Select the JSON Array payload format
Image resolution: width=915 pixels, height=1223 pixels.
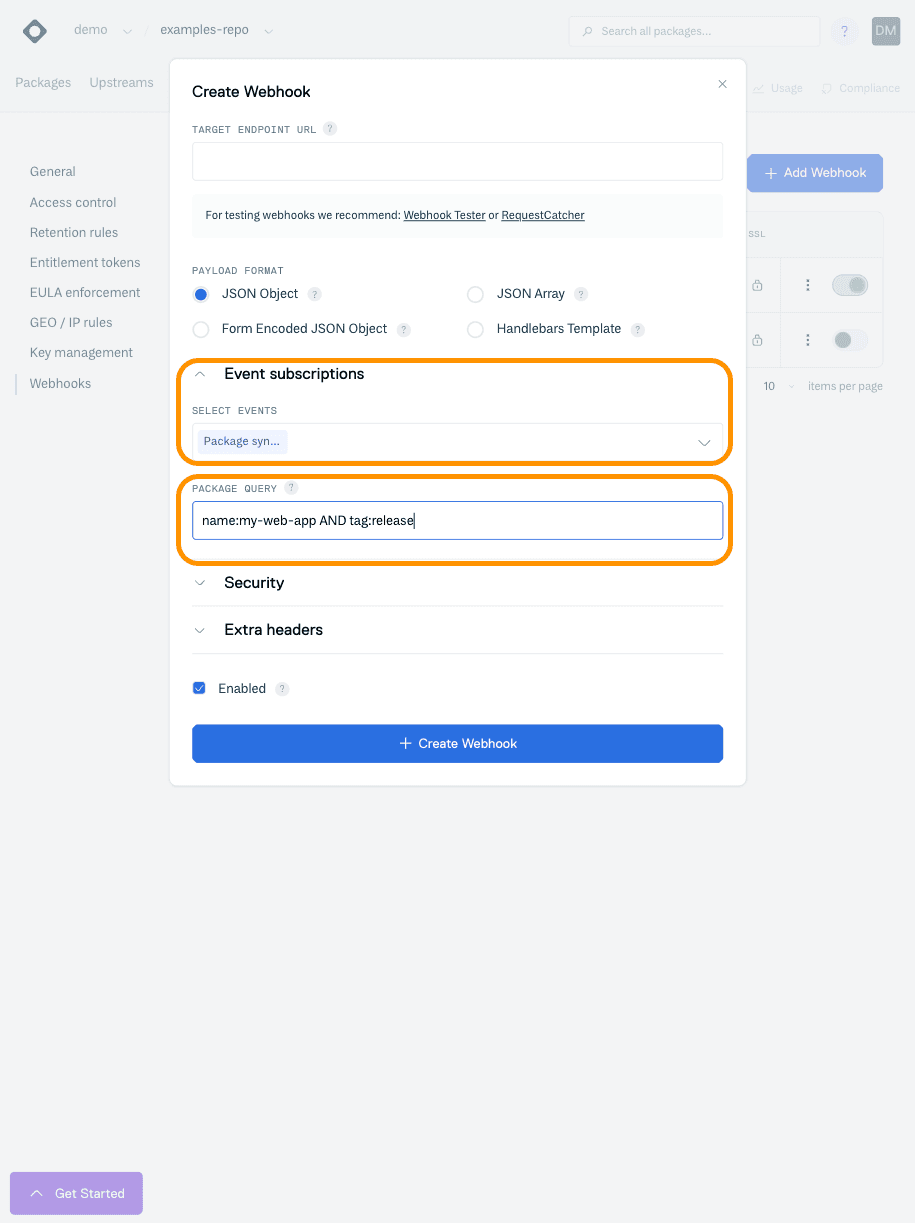pos(475,294)
